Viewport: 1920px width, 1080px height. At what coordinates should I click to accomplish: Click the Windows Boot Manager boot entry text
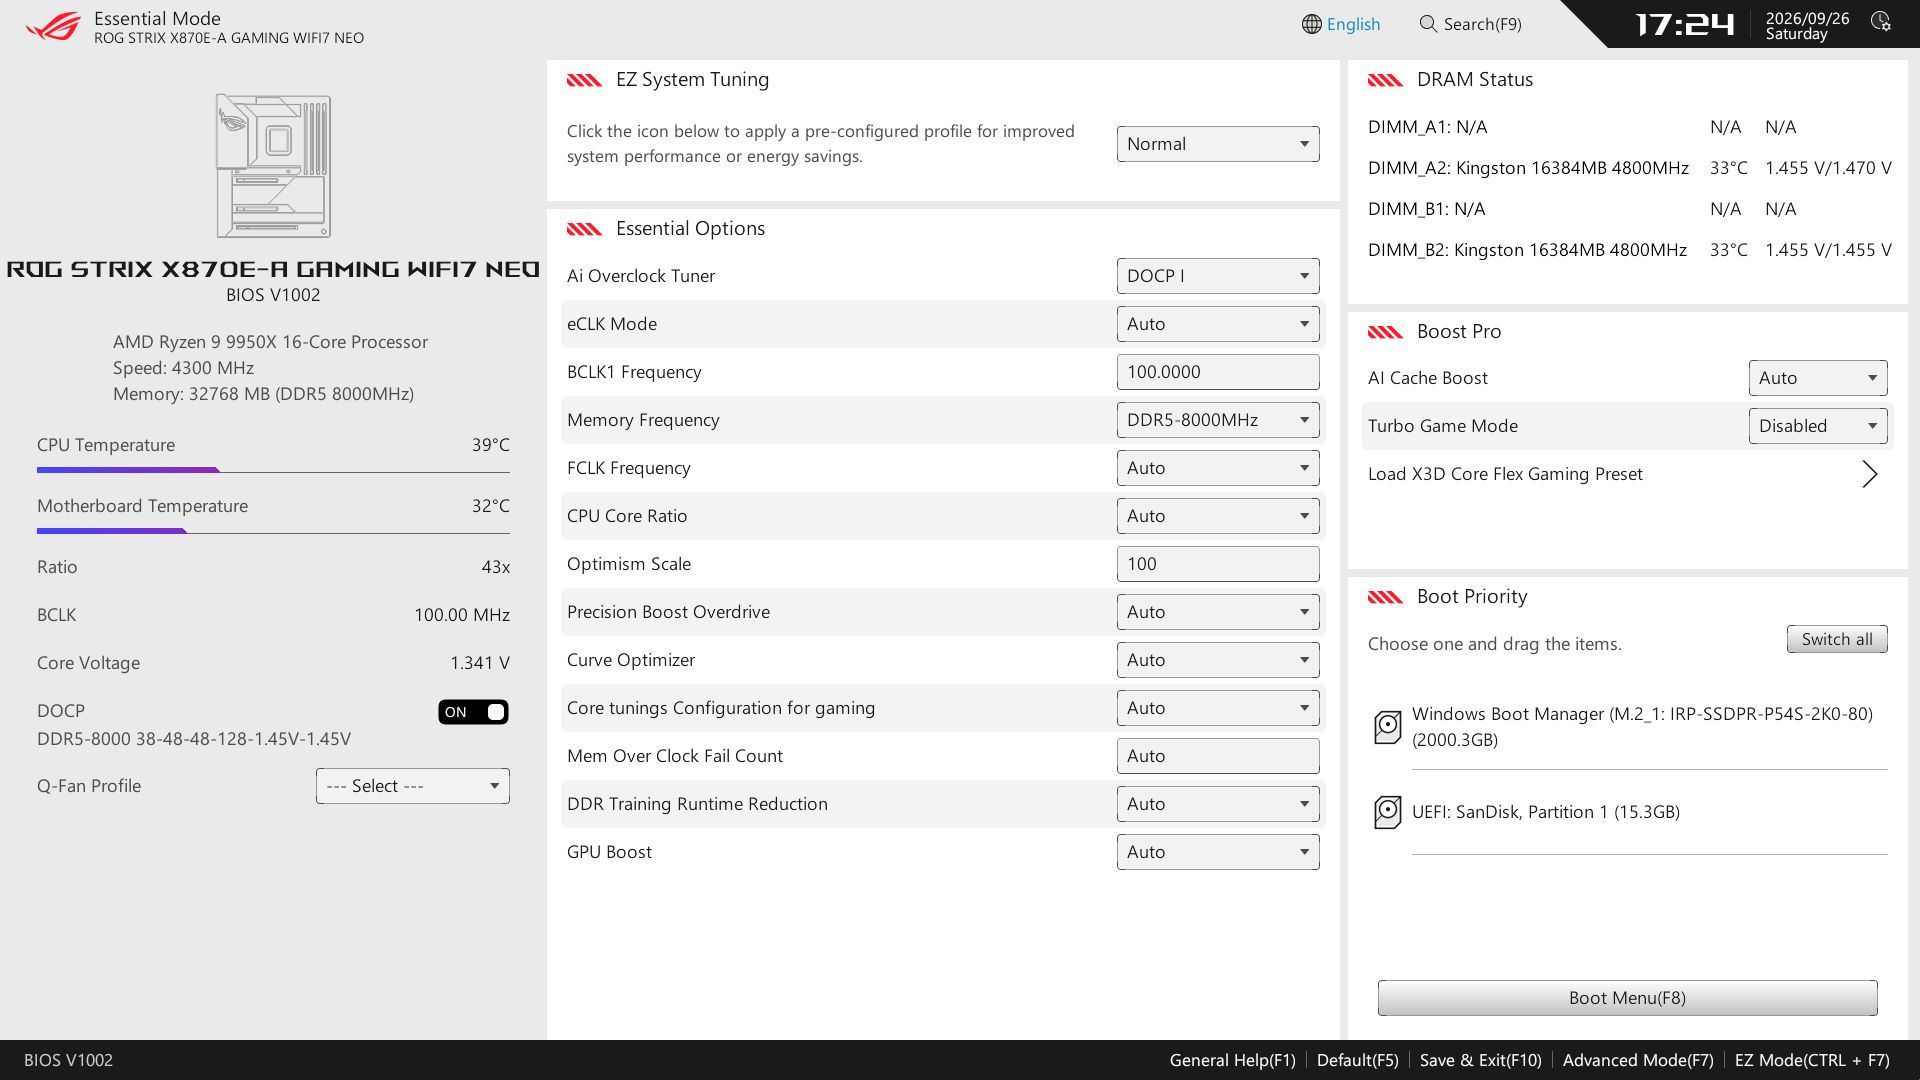[1642, 727]
